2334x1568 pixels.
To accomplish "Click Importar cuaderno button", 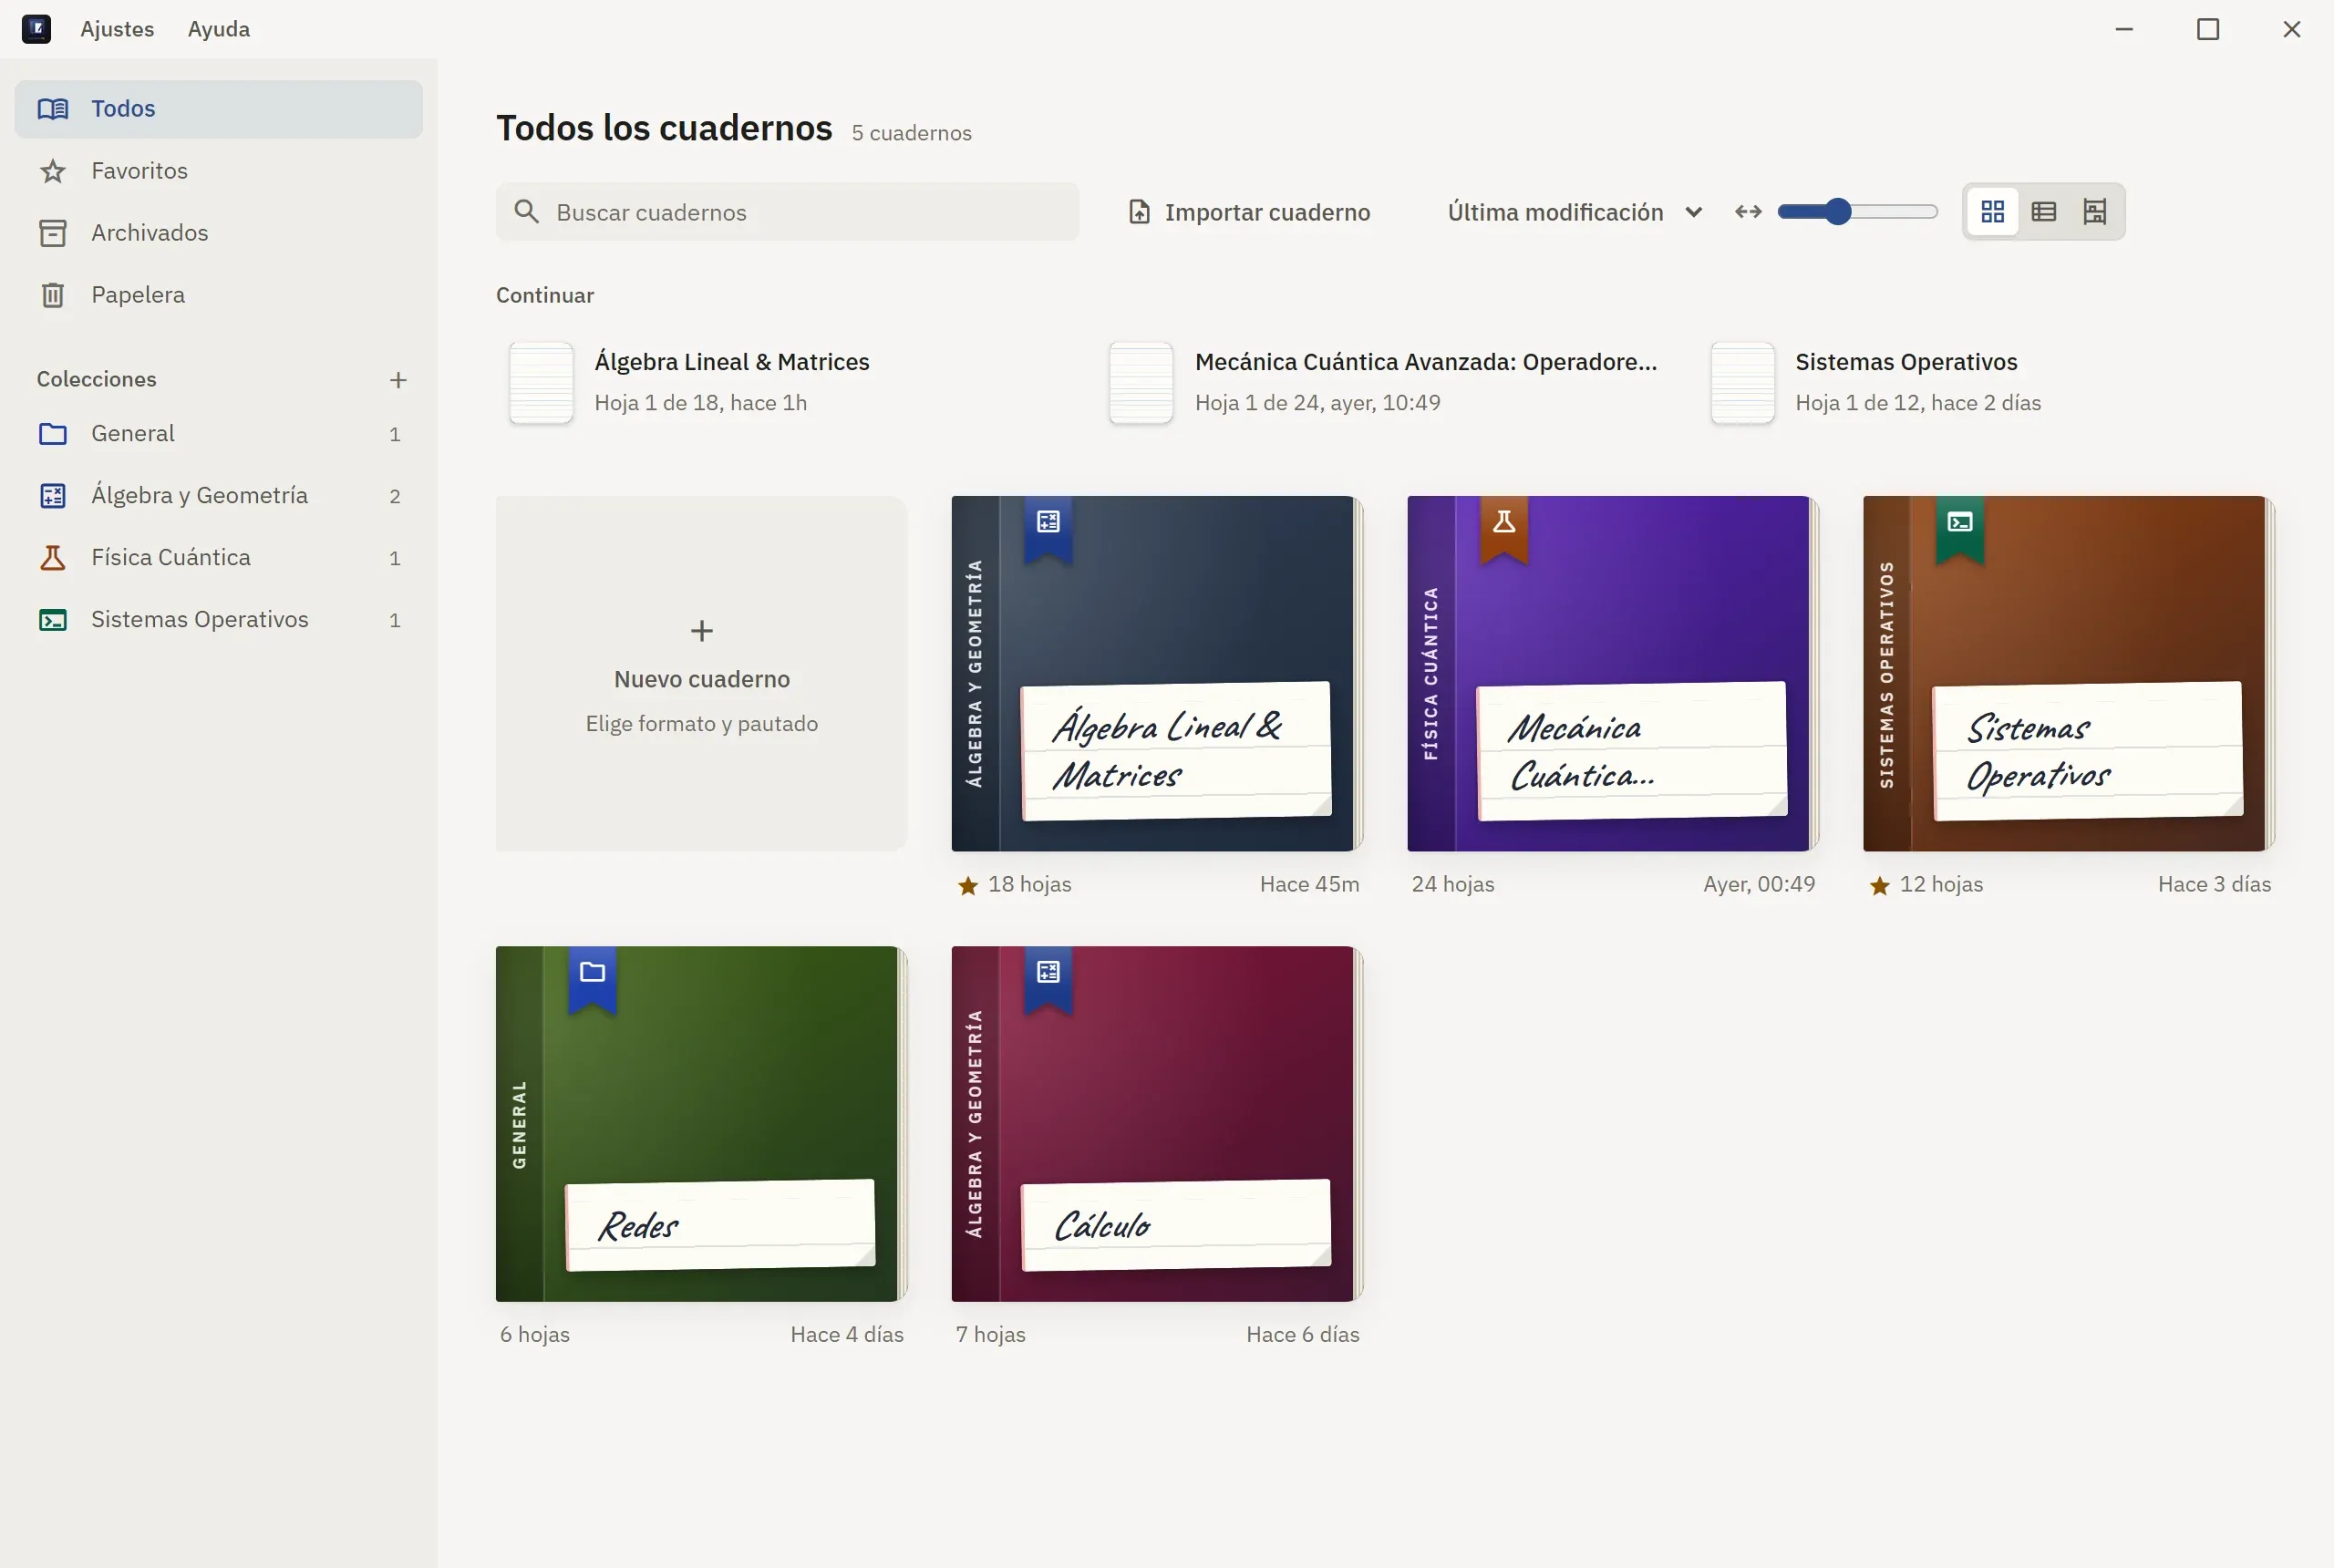I will tap(1249, 212).
